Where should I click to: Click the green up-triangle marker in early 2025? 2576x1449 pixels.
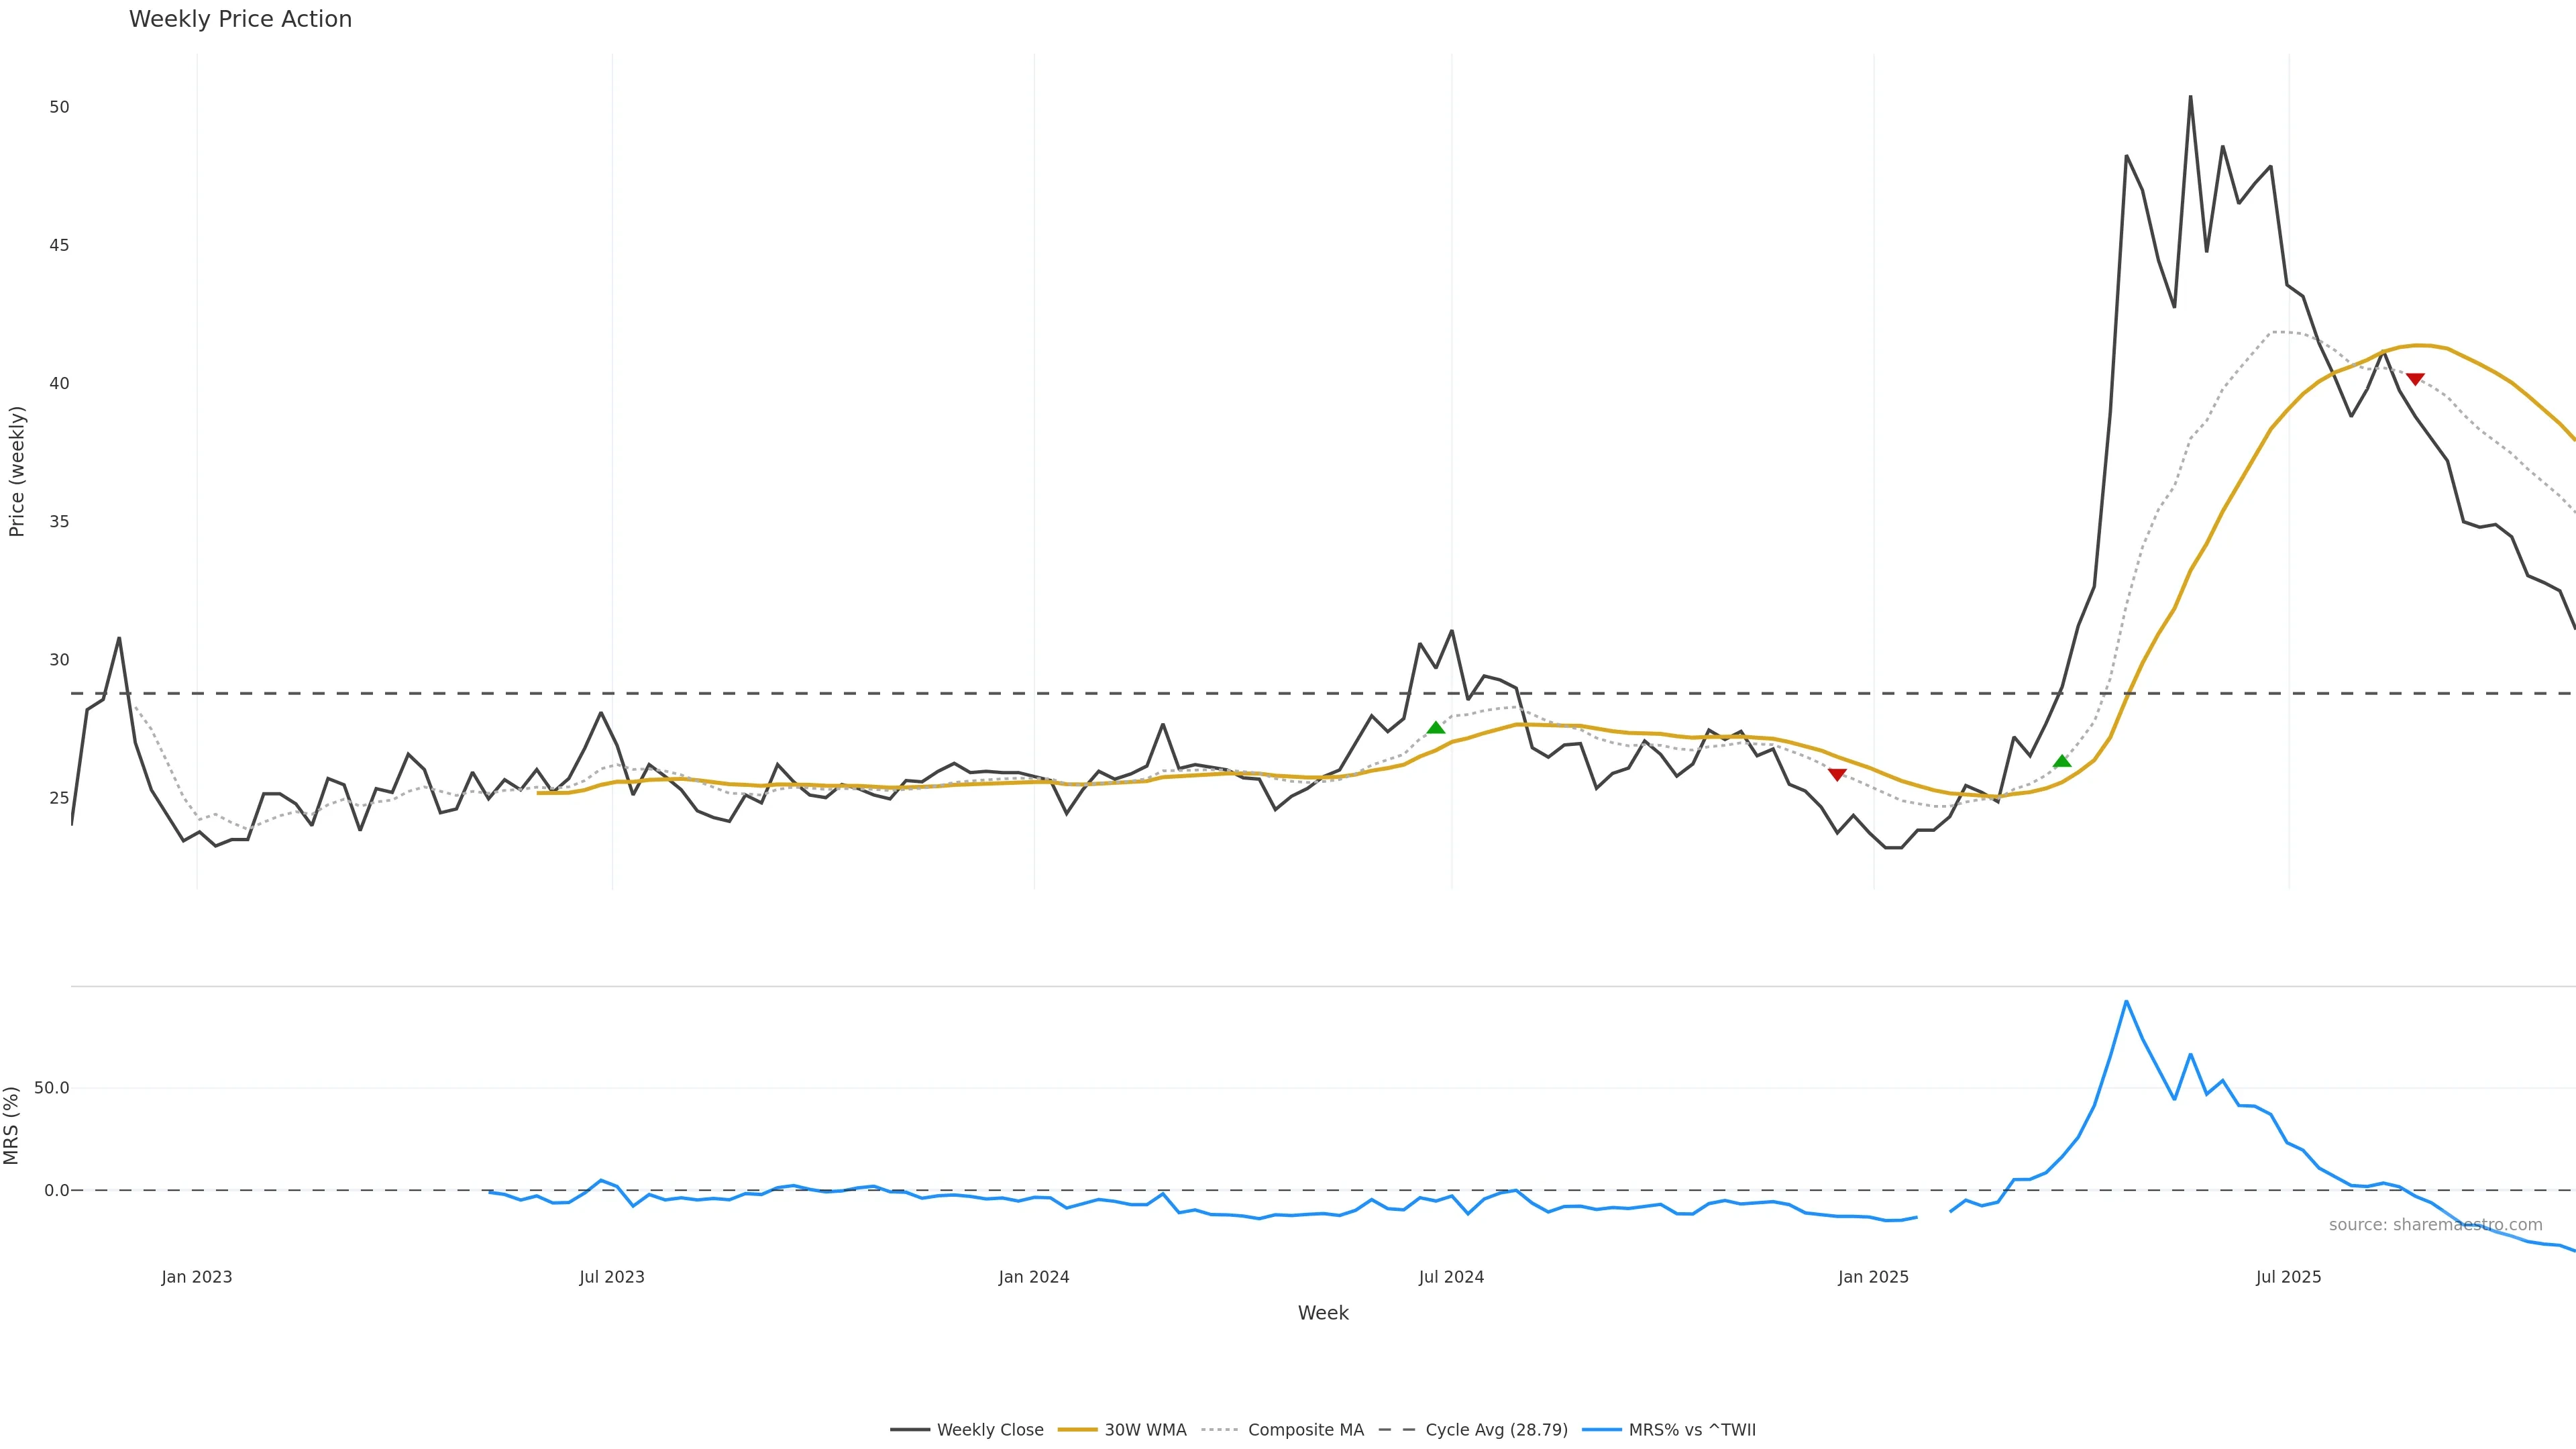(x=2062, y=762)
